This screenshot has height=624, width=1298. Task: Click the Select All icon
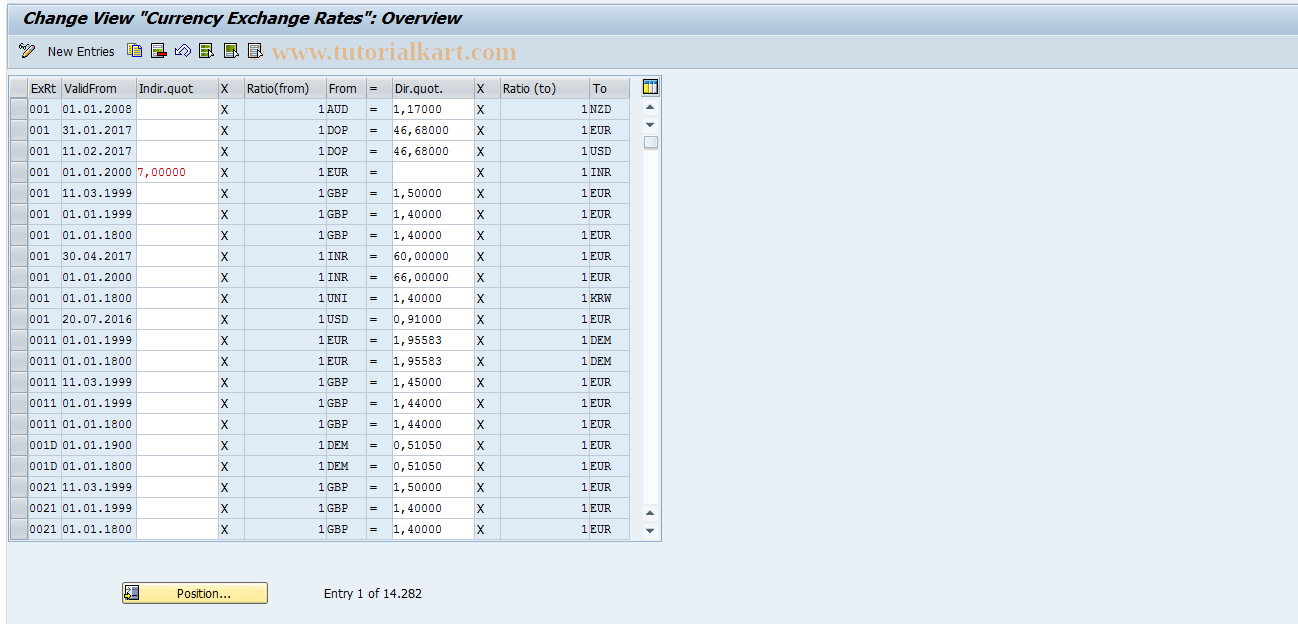tap(206, 51)
